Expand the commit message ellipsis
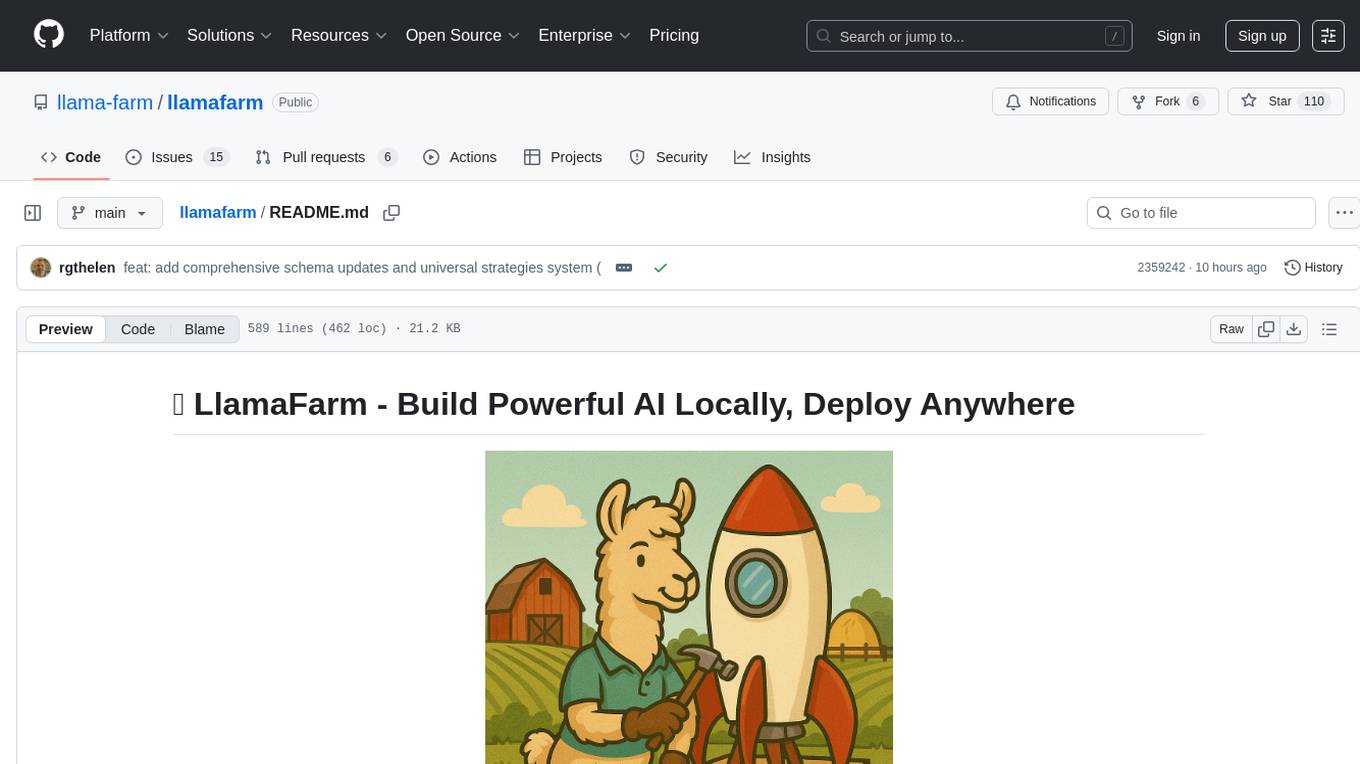Screen dimensions: 1360x764 [624, 268]
